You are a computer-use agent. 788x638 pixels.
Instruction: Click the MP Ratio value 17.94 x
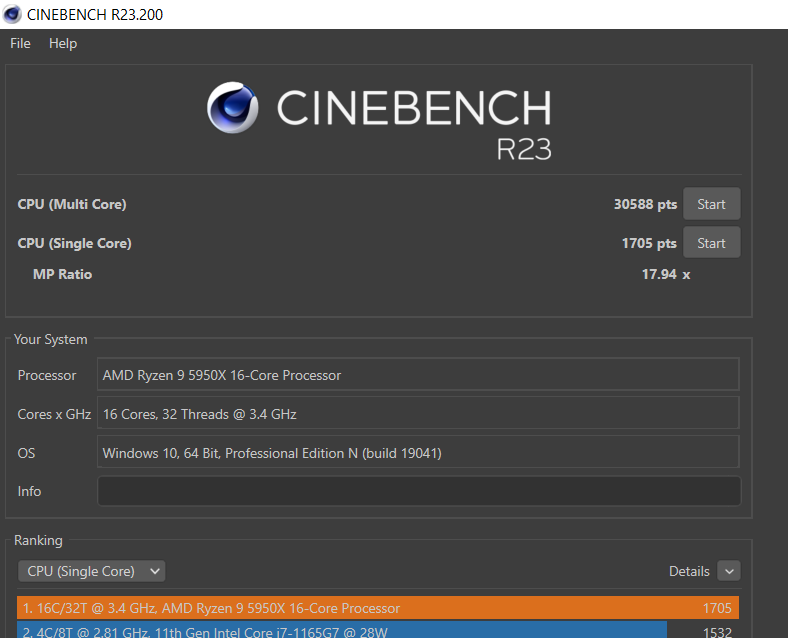coord(666,274)
